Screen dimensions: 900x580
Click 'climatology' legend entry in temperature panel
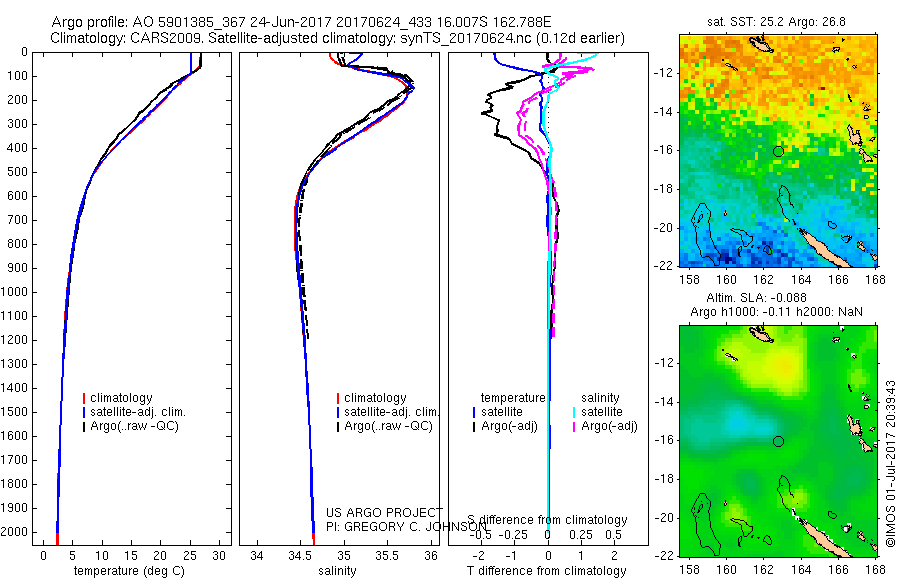click(x=121, y=398)
